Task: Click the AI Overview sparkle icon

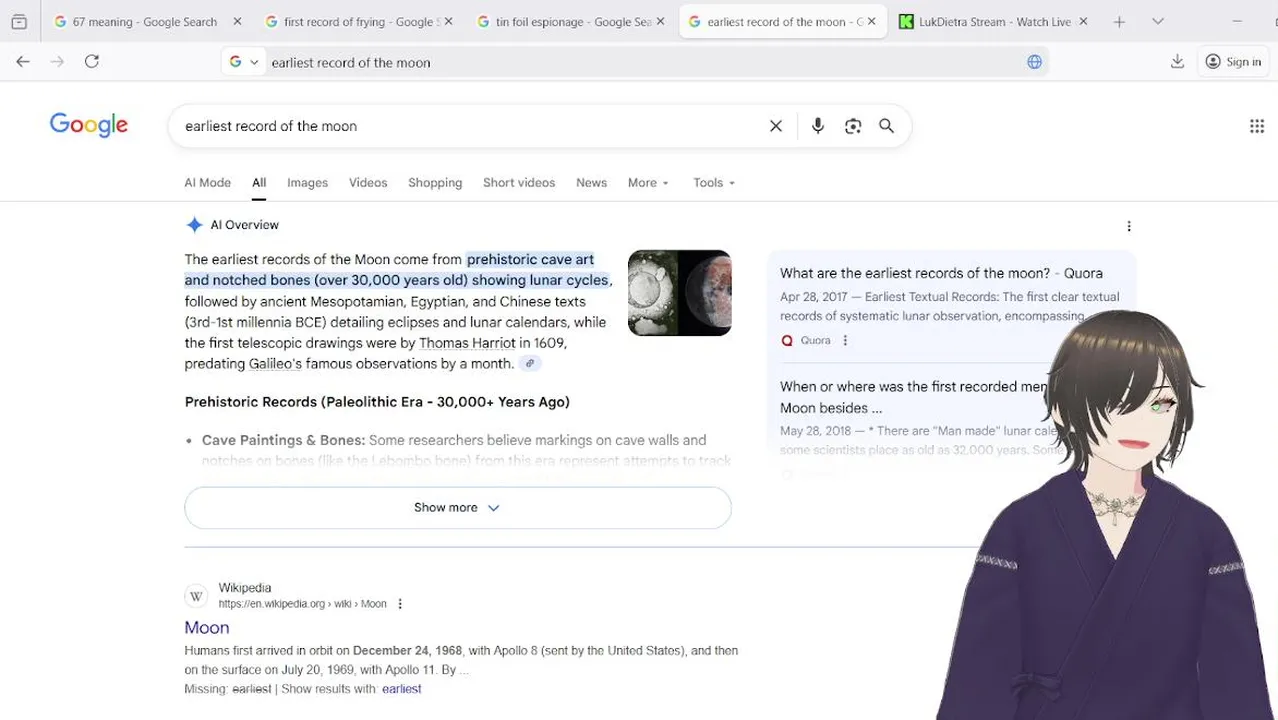Action: (194, 225)
